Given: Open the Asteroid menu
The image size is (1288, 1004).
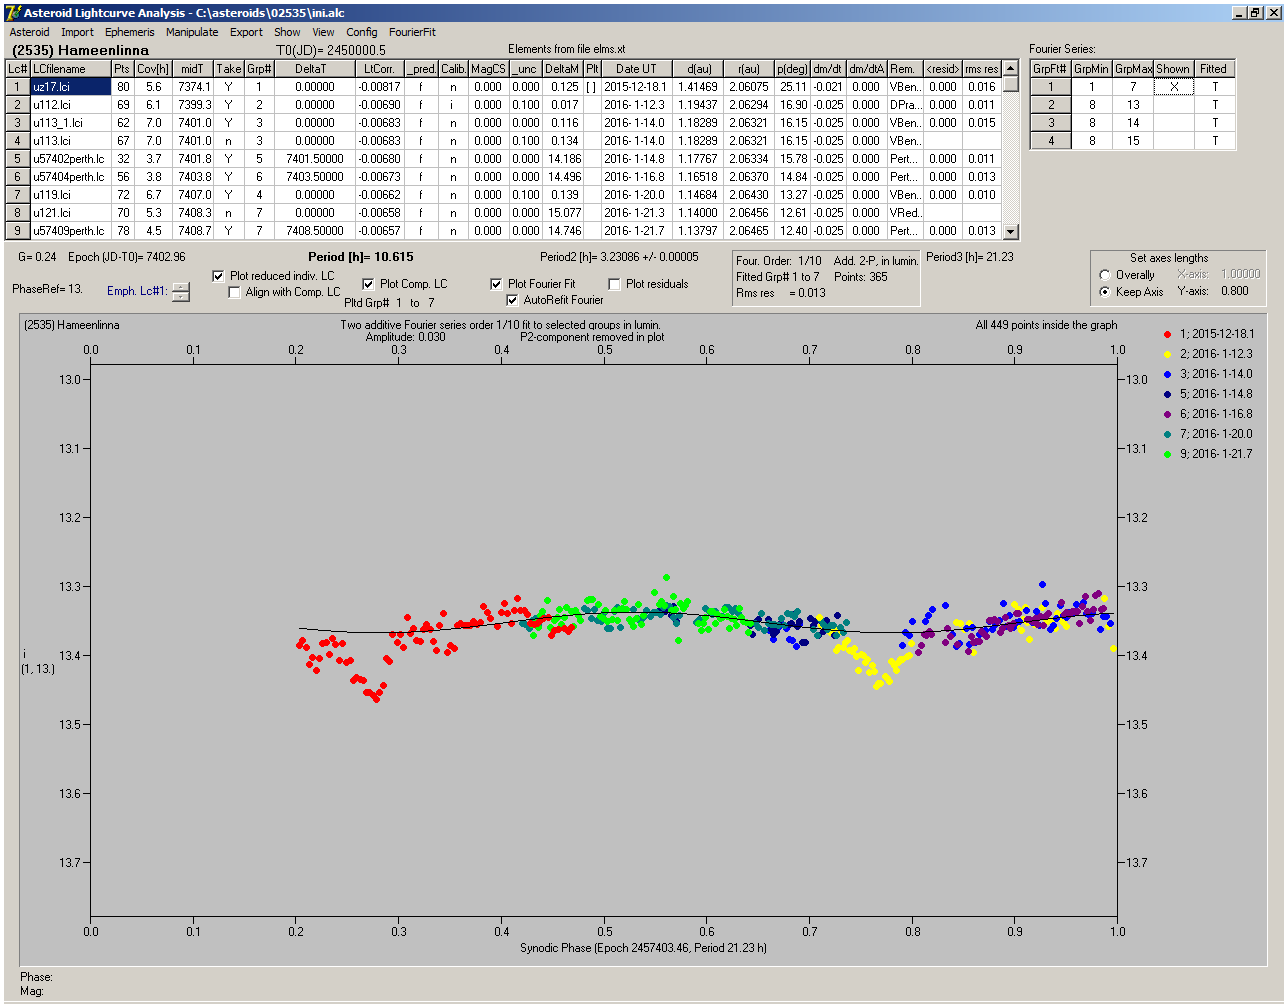Looking at the screenshot, I should 29,32.
